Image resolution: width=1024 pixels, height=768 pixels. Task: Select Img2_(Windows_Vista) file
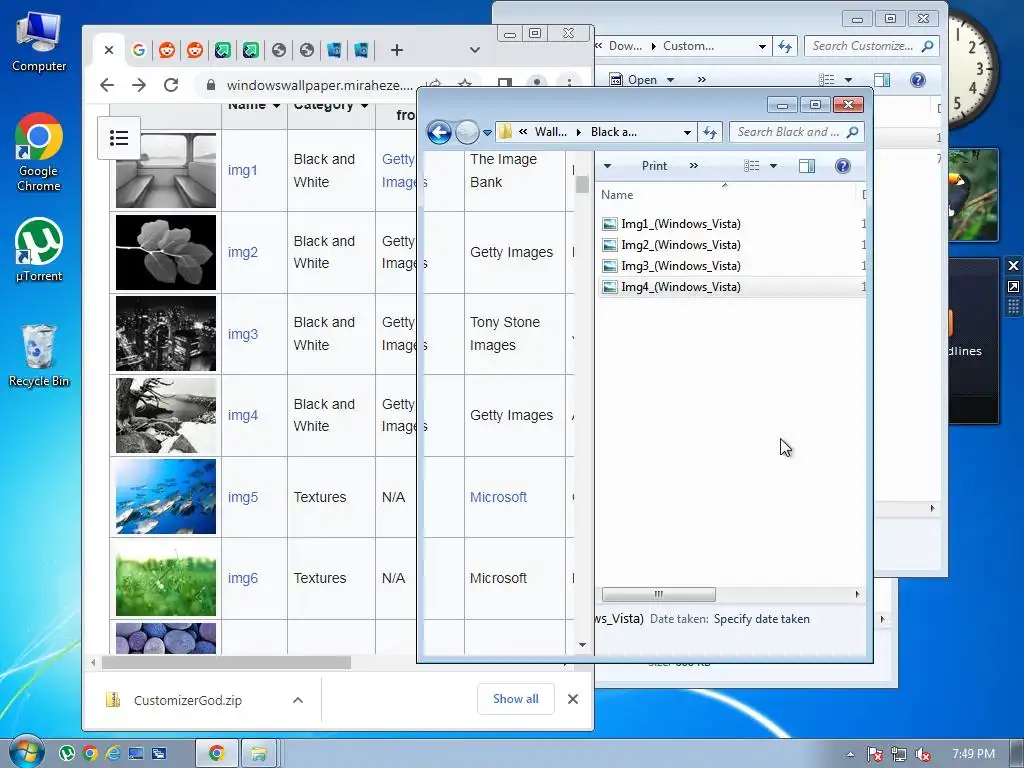tap(680, 245)
